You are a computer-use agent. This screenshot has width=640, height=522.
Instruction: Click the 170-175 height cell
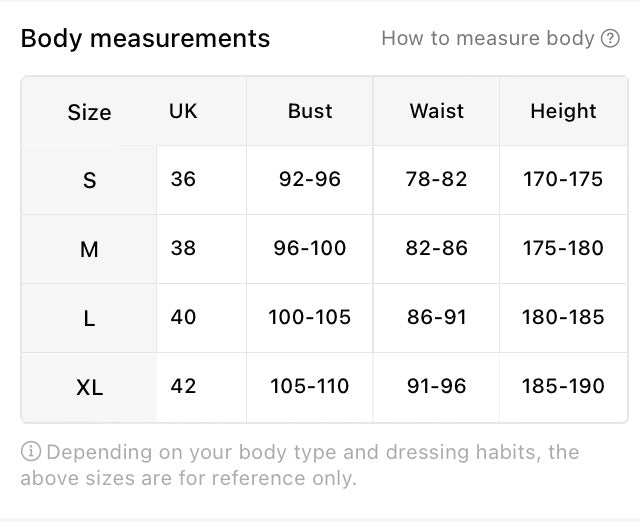click(x=563, y=179)
